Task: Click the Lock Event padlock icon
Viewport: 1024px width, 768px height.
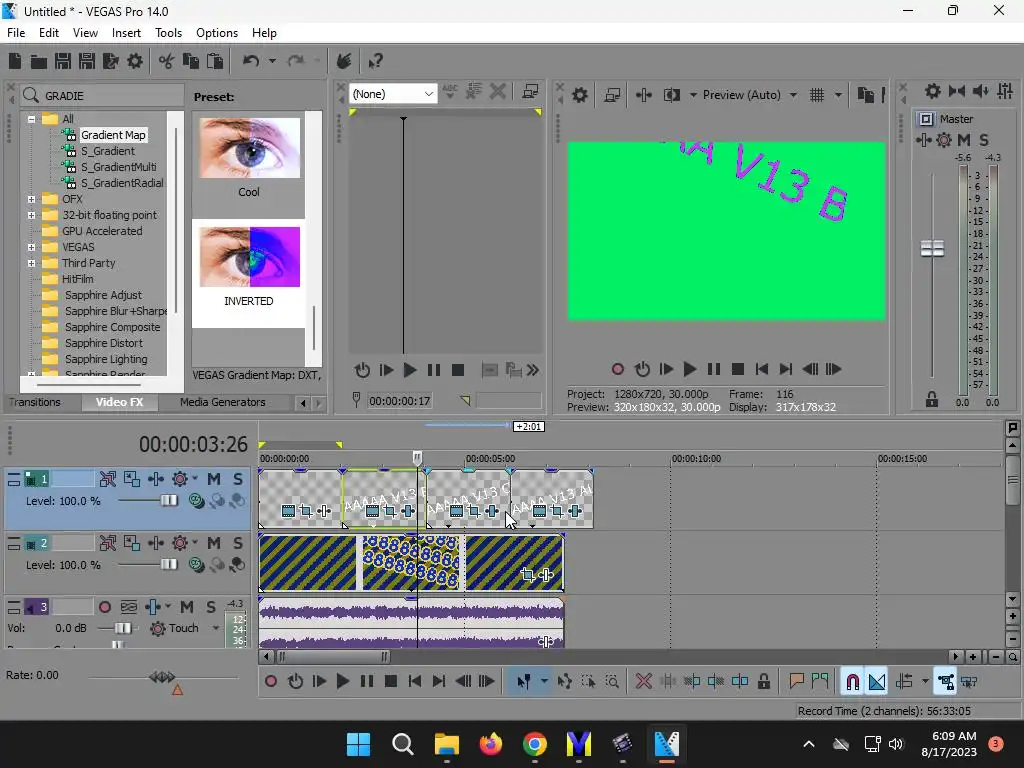Action: [763, 682]
